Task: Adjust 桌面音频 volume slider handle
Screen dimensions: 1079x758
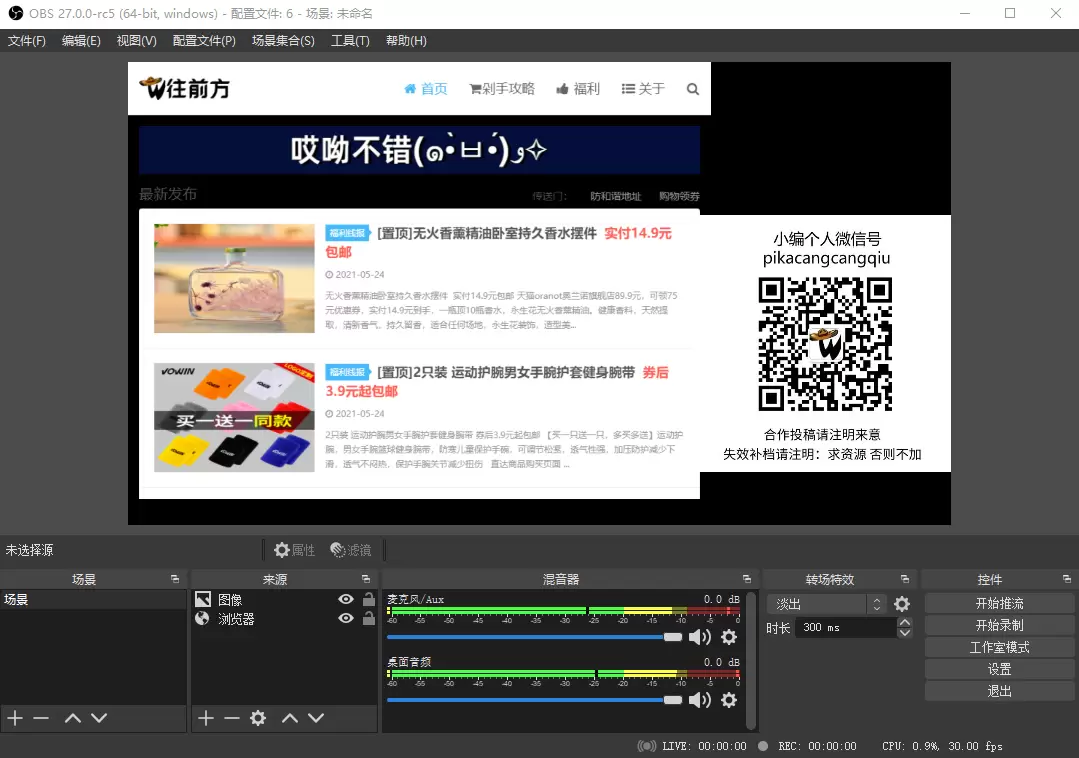Action: coord(672,700)
